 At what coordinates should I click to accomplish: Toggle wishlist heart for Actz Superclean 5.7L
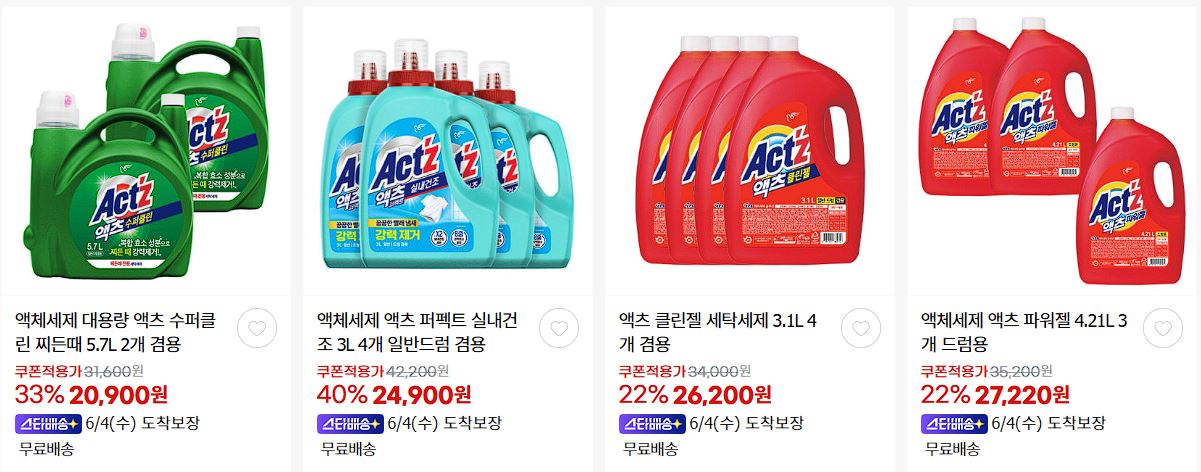(256, 328)
